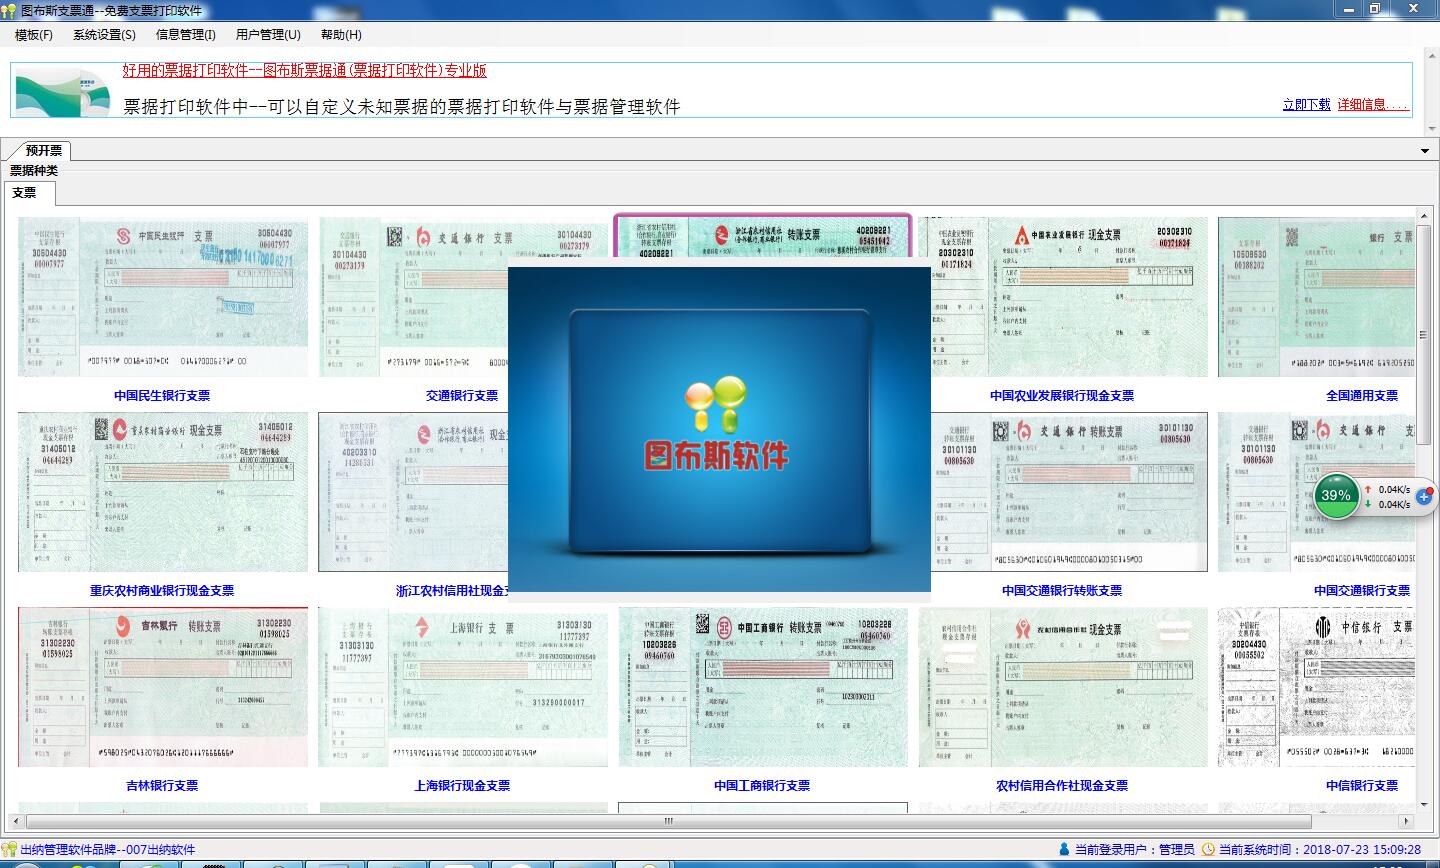Click the 中国农业发展银行现金支票 caption
This screenshot has width=1440, height=868.
(x=1062, y=396)
